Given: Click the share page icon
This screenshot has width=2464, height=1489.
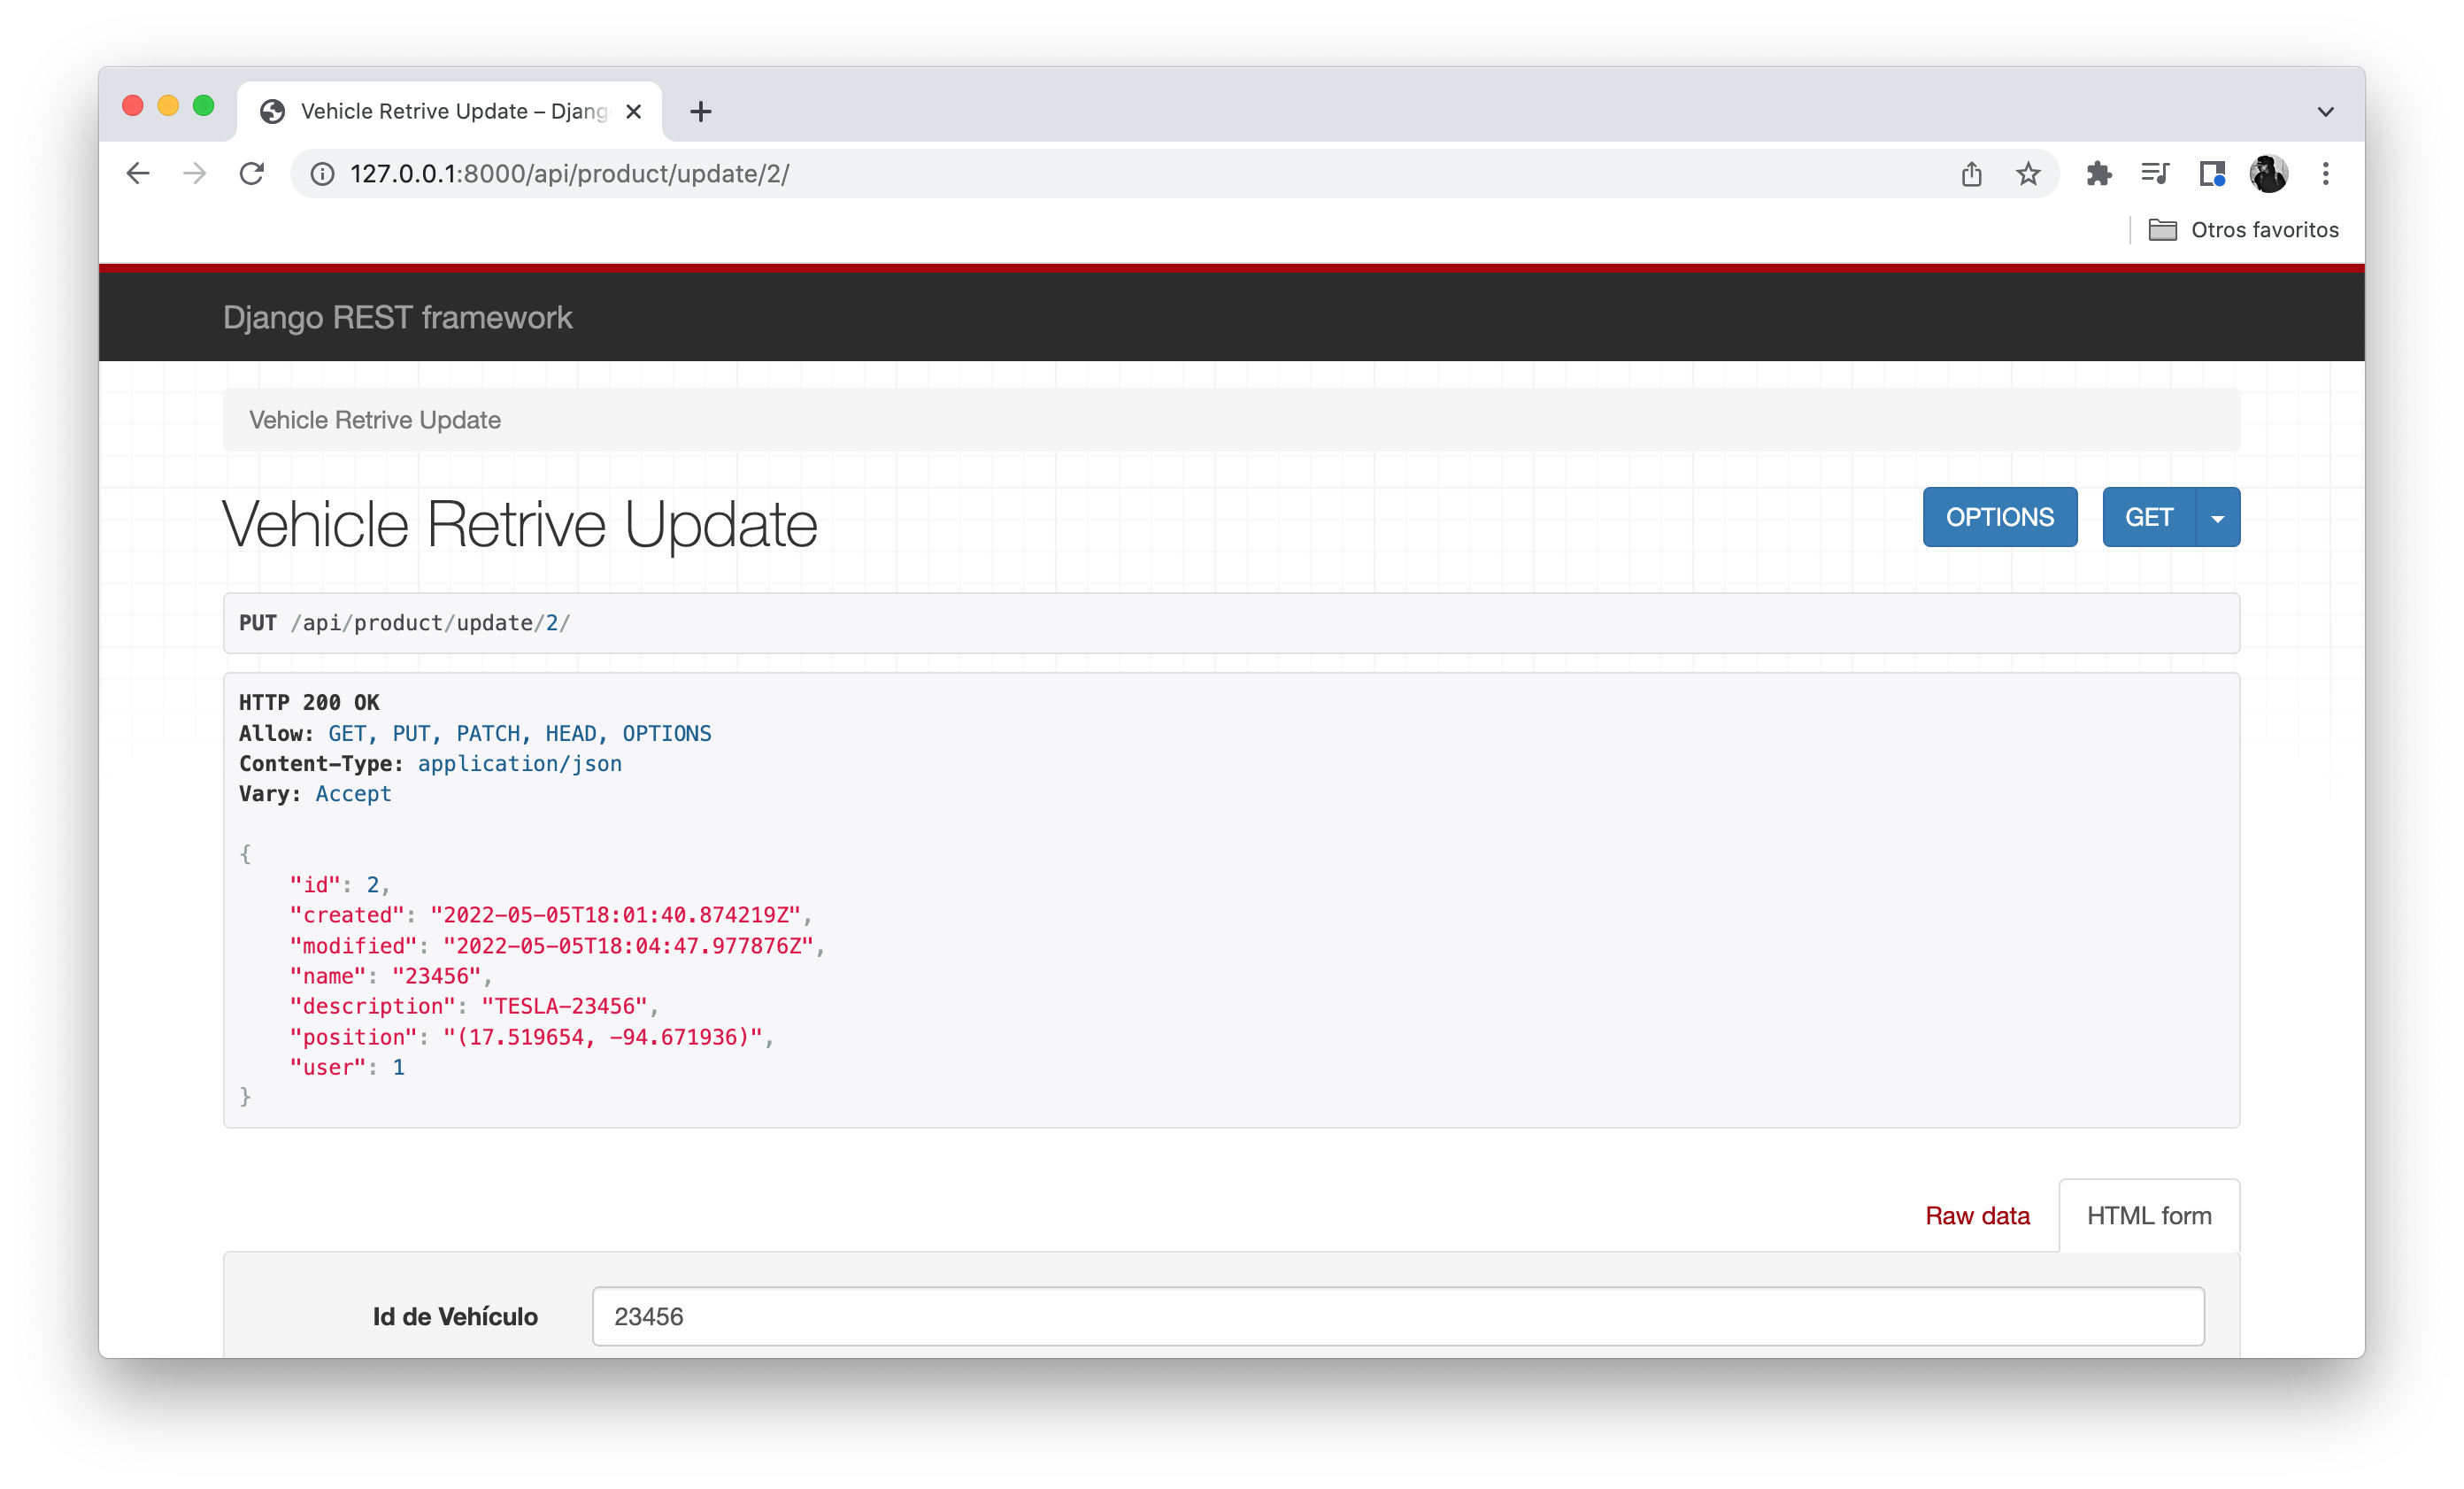Looking at the screenshot, I should (1972, 173).
